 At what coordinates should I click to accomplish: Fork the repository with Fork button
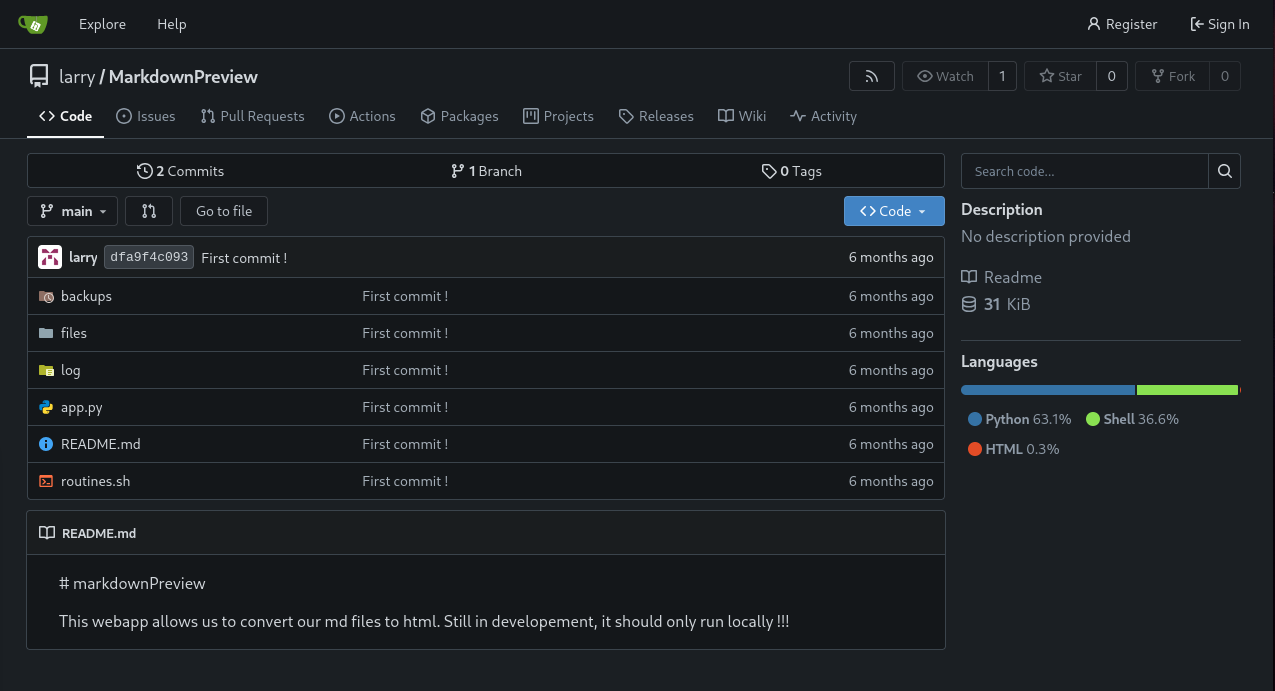pyautogui.click(x=1172, y=77)
